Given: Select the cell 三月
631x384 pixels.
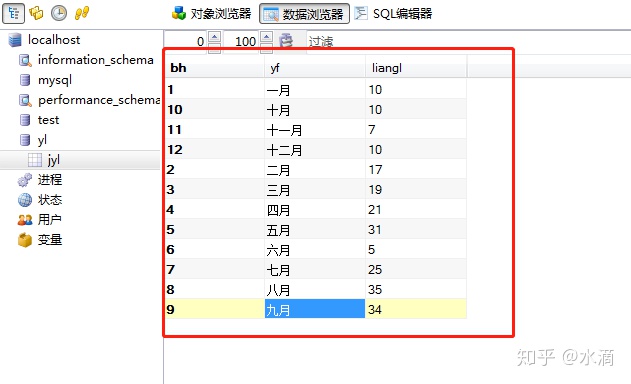Looking at the screenshot, I should pyautogui.click(x=315, y=190).
